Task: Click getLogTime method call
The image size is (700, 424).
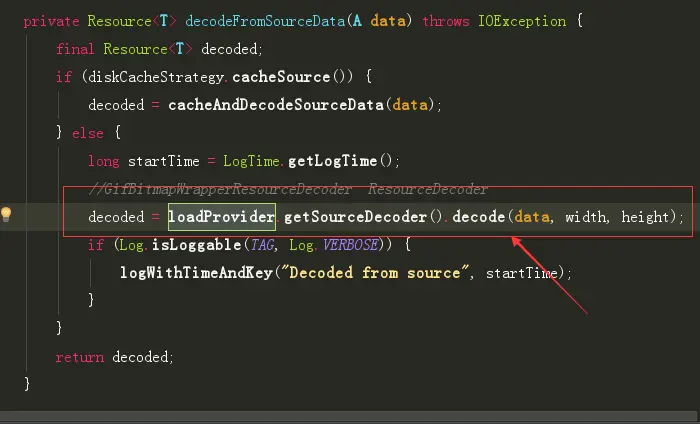Action: pos(332,161)
